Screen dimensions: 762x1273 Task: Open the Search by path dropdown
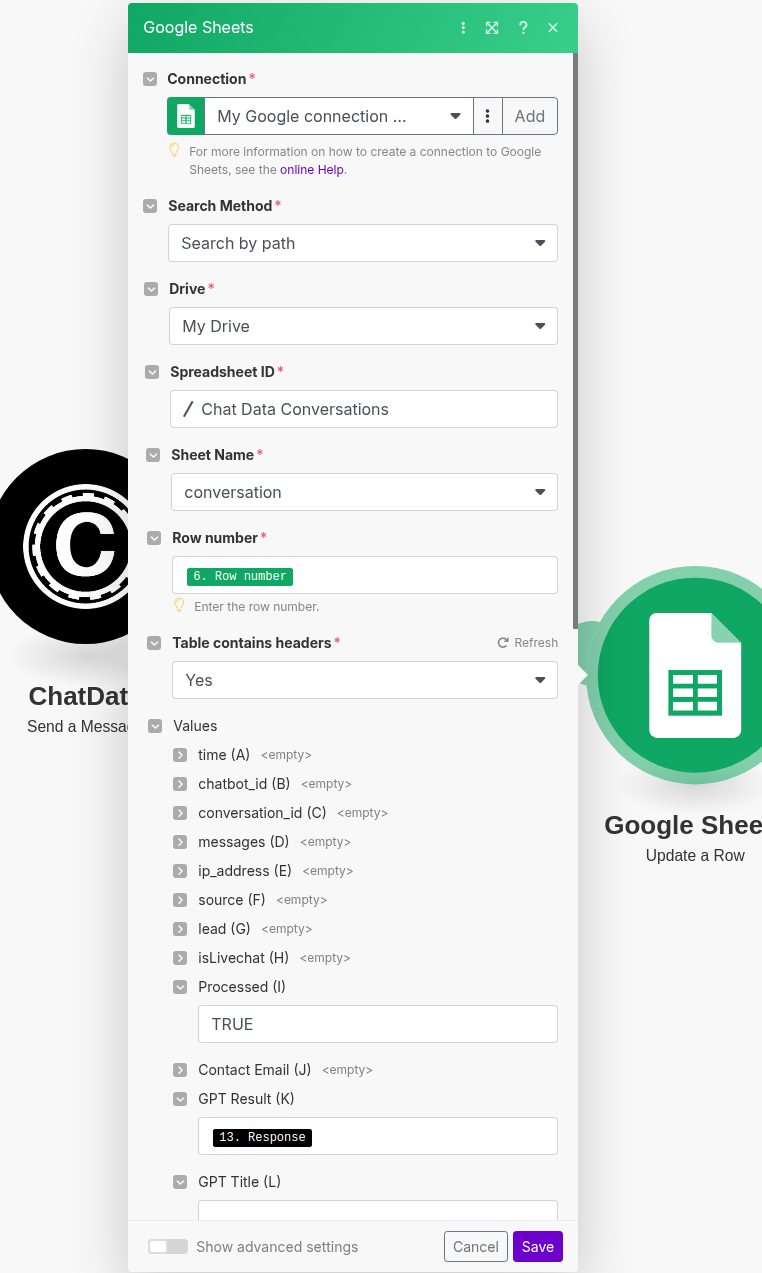[363, 243]
